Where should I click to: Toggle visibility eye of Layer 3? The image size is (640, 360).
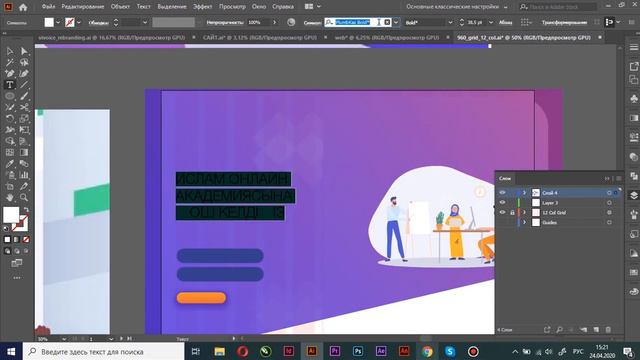(x=502, y=202)
